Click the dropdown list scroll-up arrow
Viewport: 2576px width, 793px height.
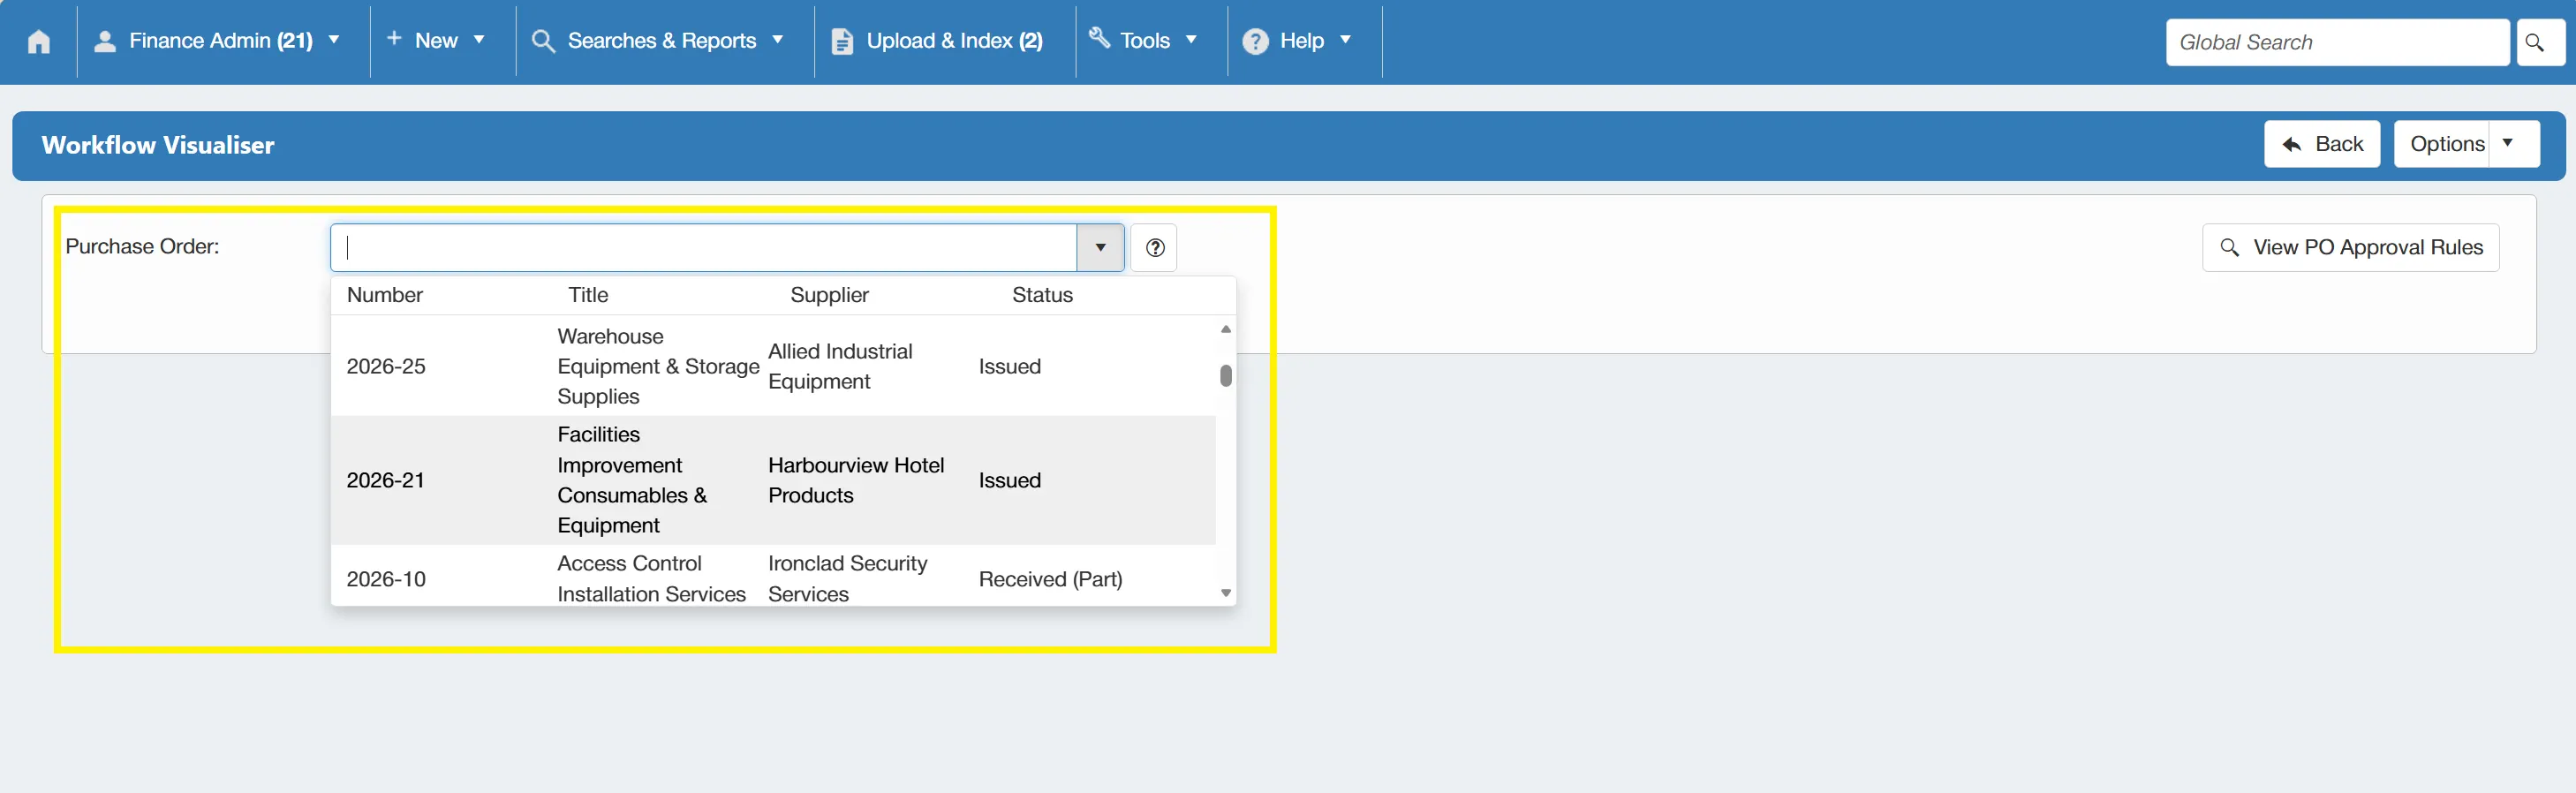click(x=1225, y=329)
